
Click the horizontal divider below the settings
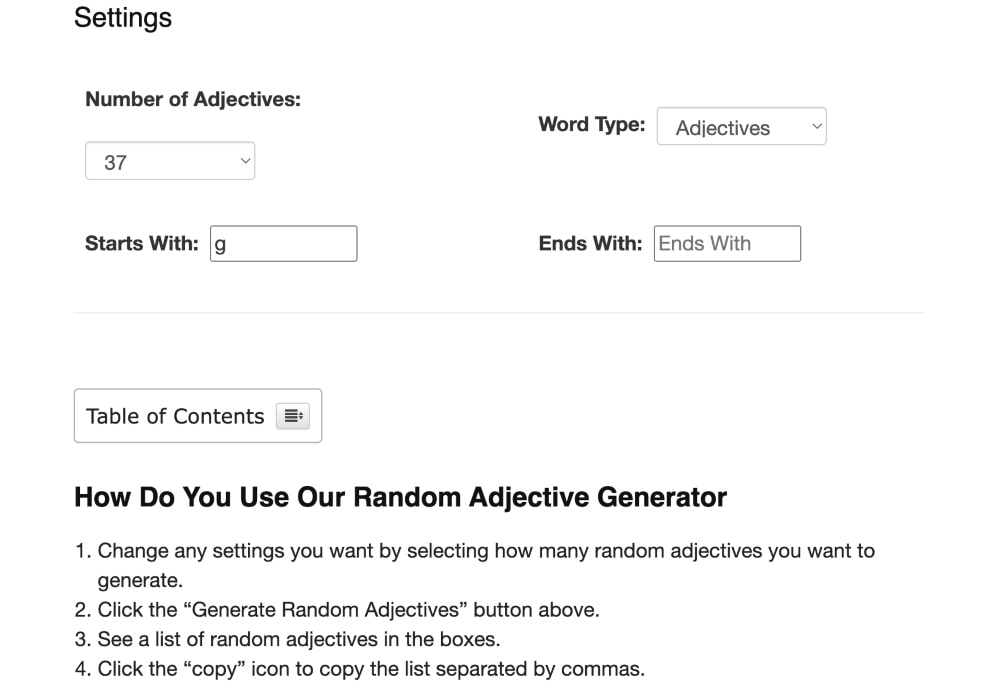[500, 312]
